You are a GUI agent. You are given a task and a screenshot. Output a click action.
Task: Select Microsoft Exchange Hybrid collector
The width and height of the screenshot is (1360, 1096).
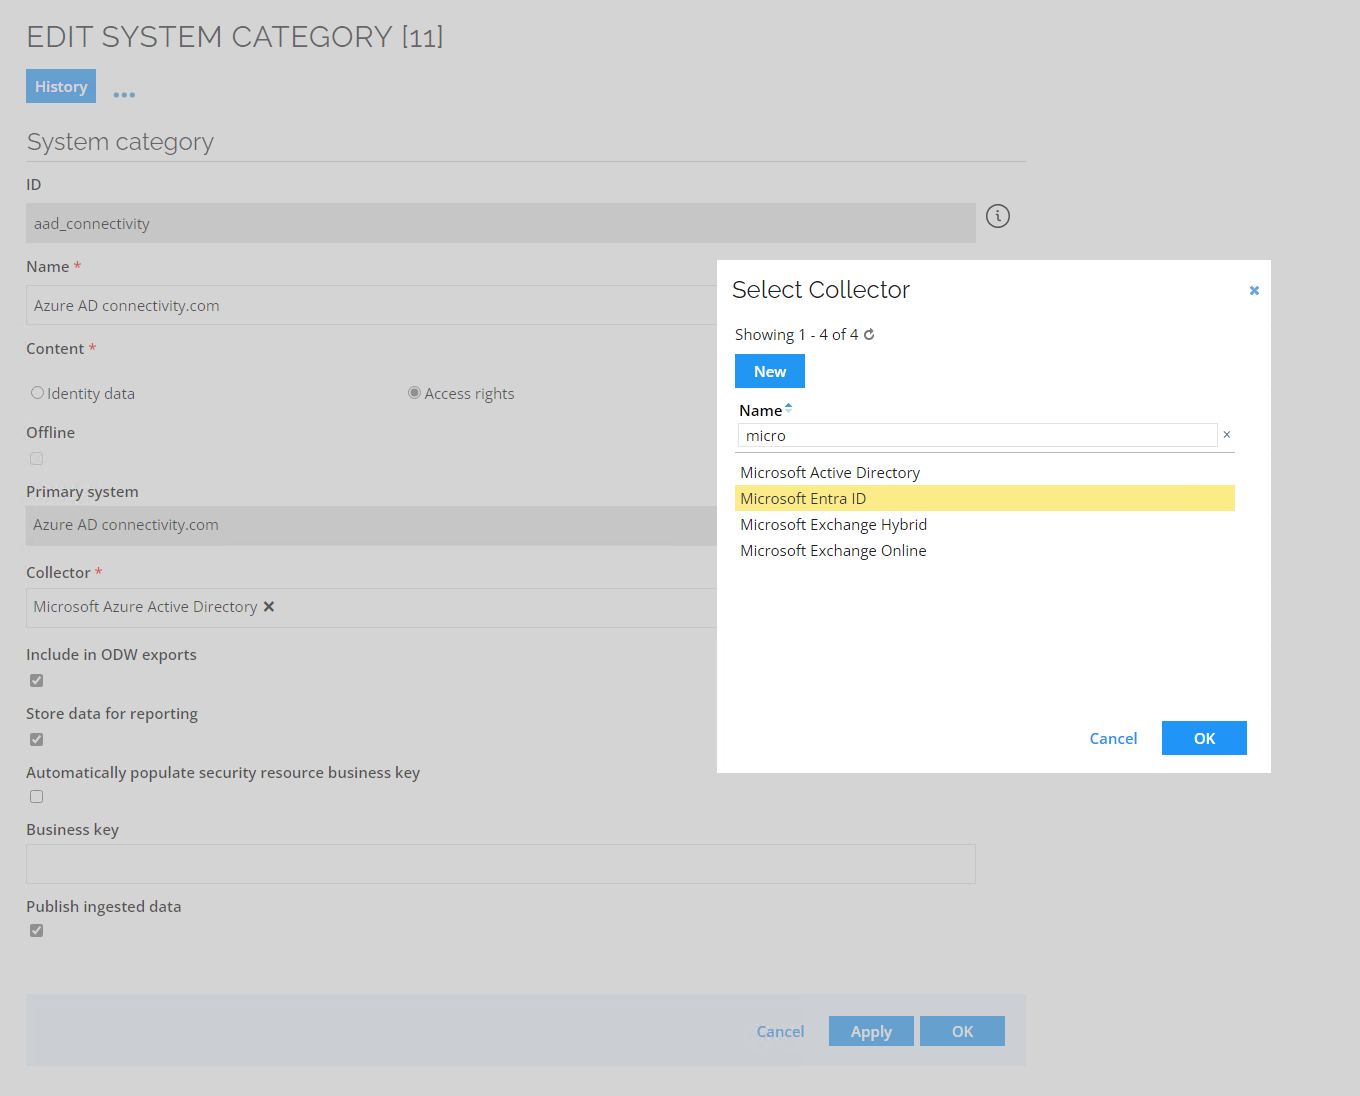(x=985, y=524)
